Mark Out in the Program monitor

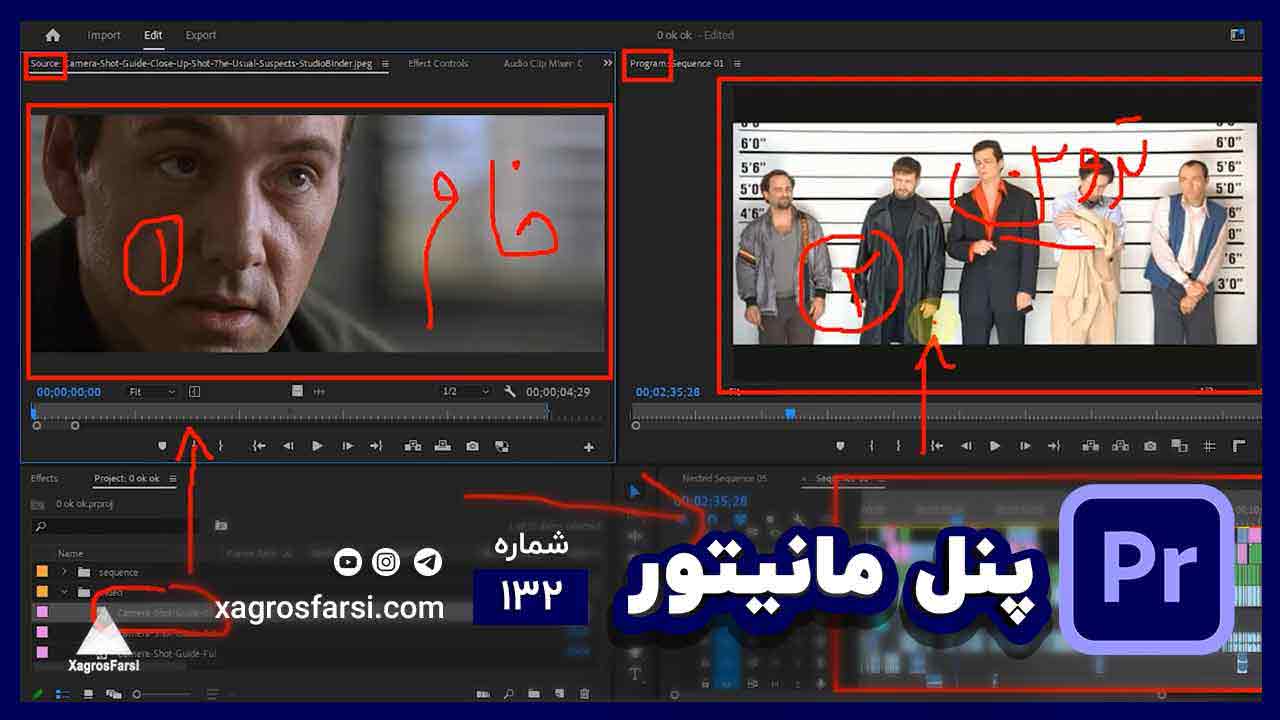tap(898, 446)
